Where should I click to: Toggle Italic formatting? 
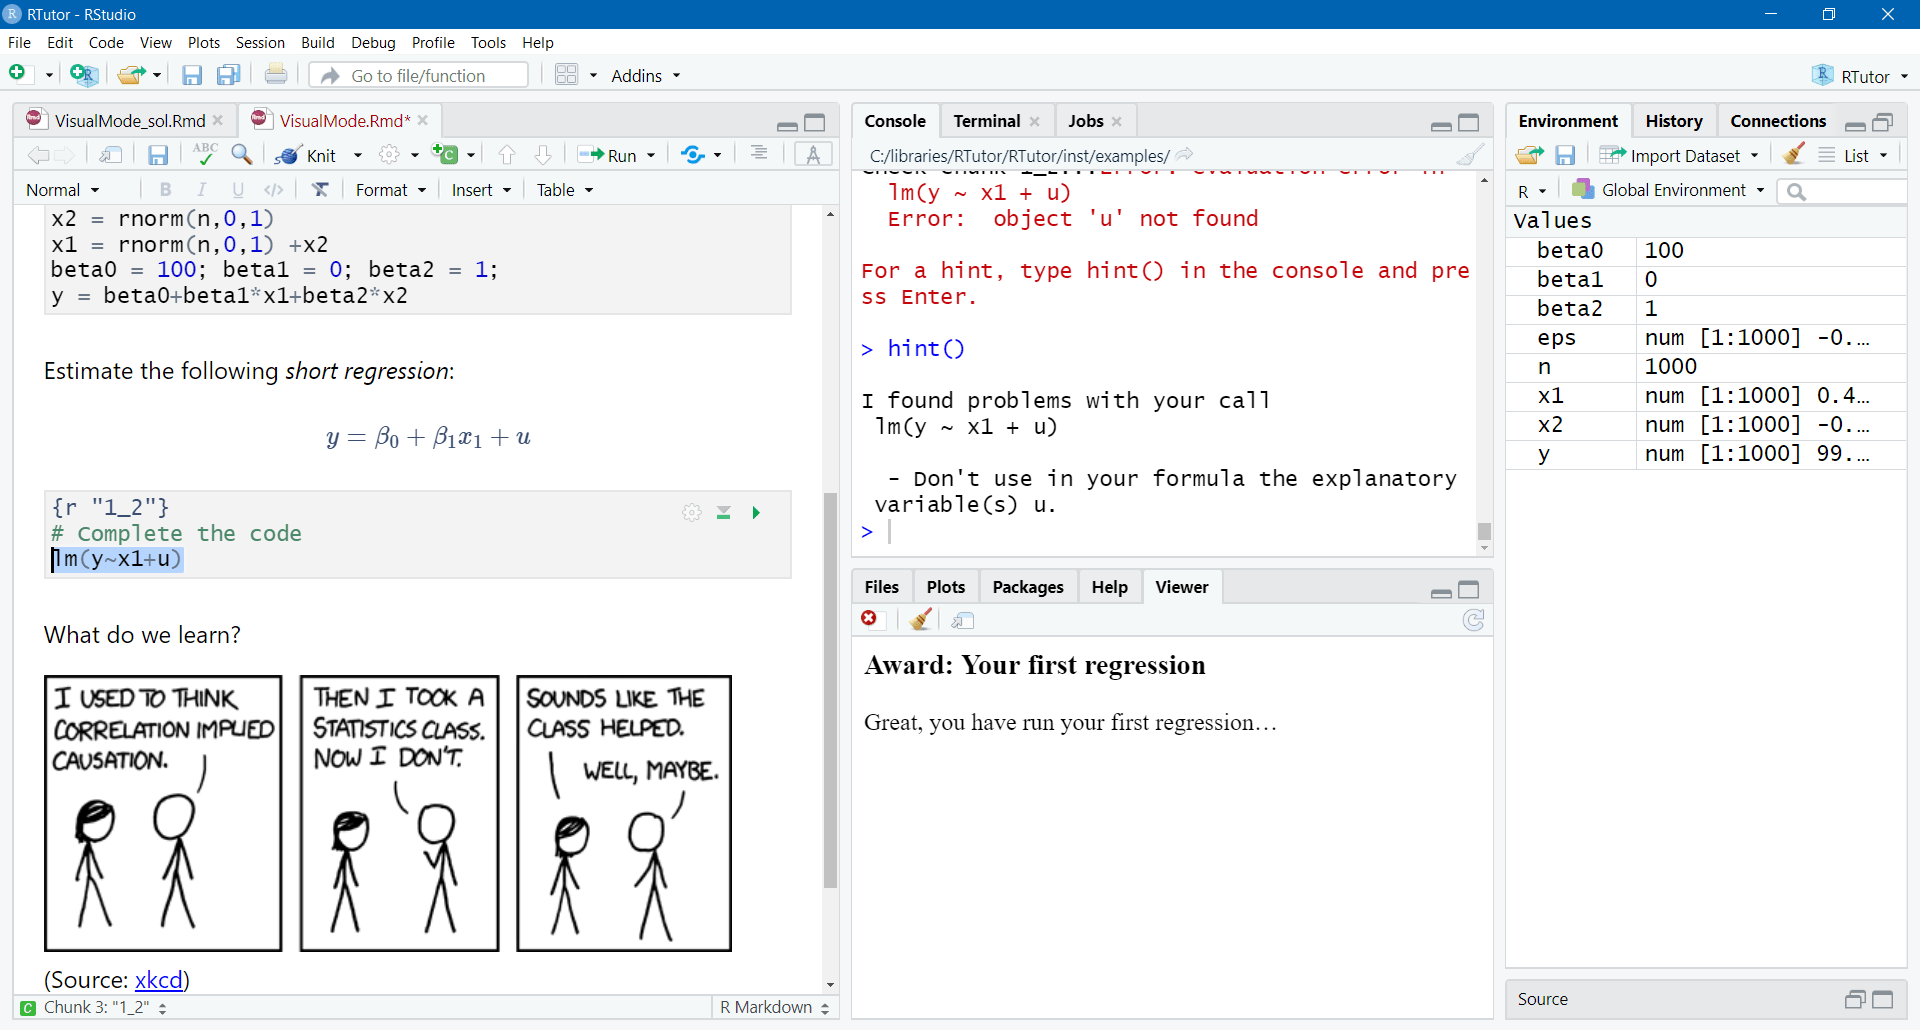202,189
